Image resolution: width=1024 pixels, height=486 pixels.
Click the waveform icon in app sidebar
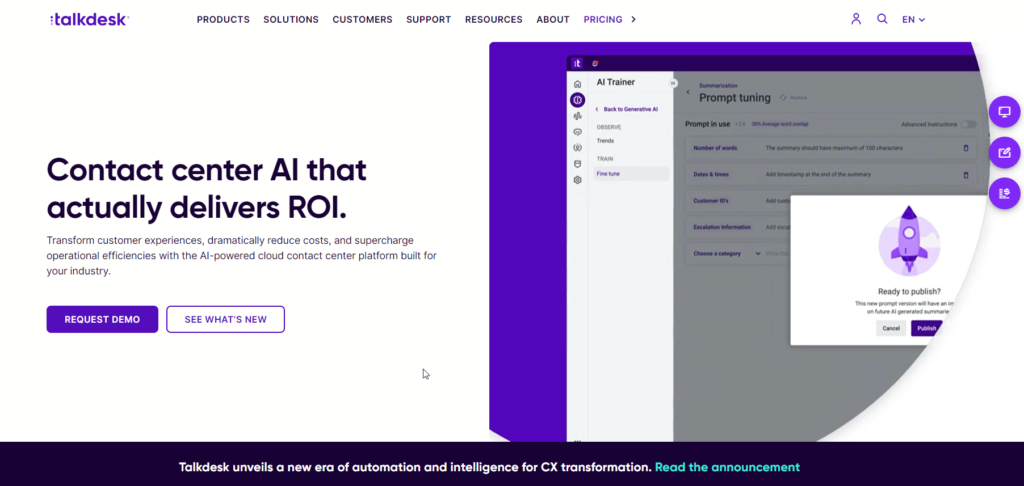point(577,116)
